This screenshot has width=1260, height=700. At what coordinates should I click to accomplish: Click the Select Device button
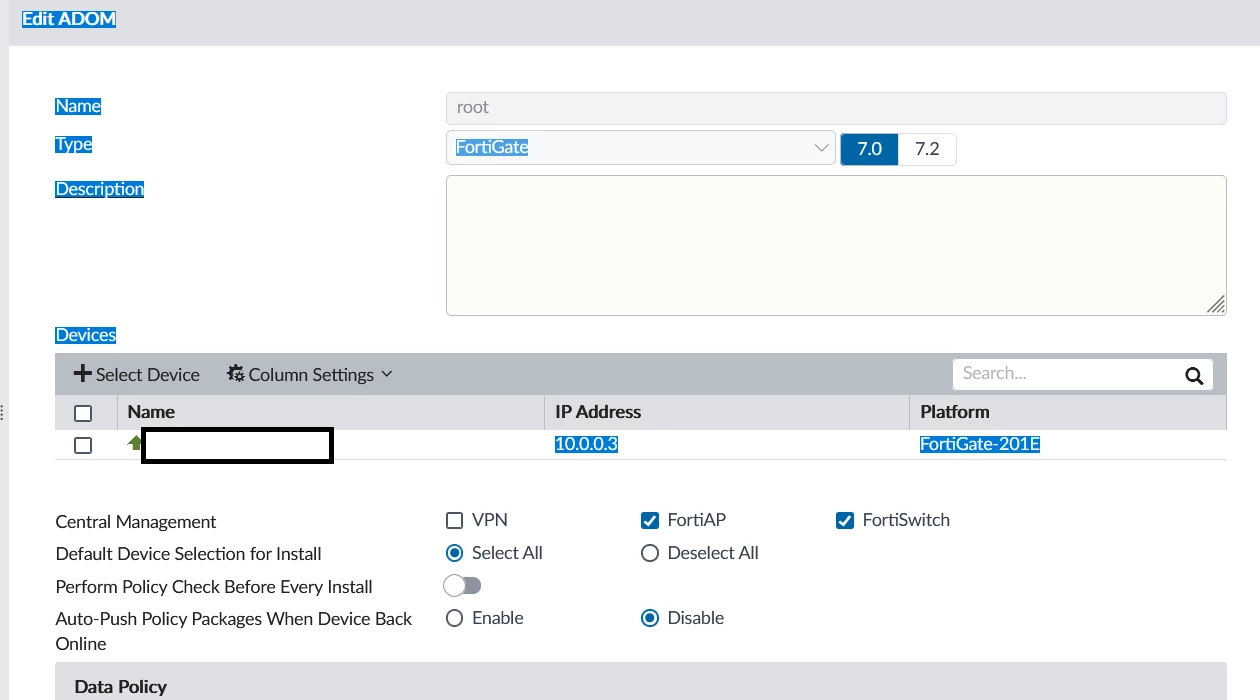137,374
